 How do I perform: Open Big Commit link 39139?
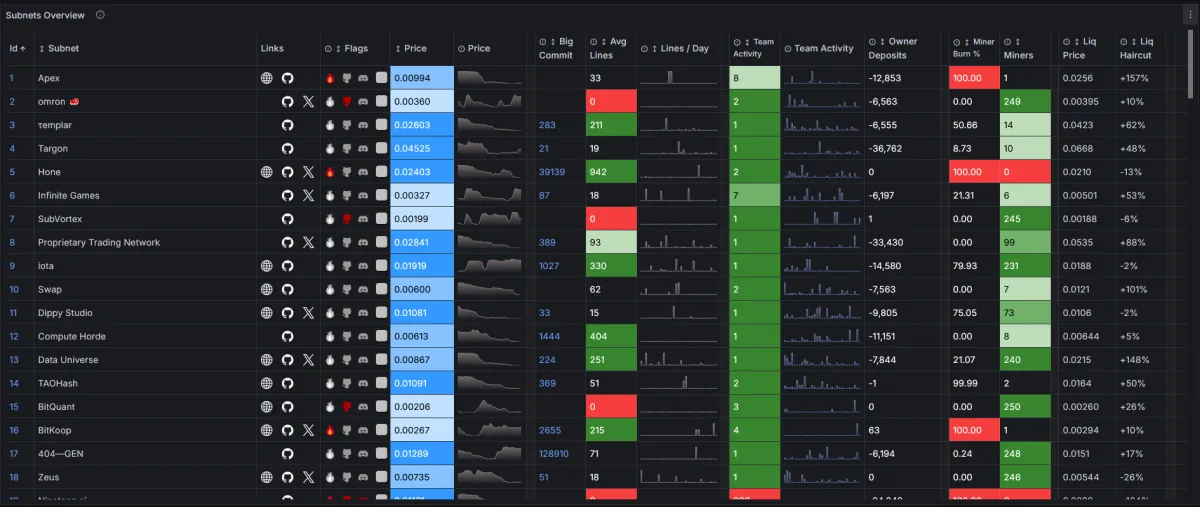click(x=552, y=172)
